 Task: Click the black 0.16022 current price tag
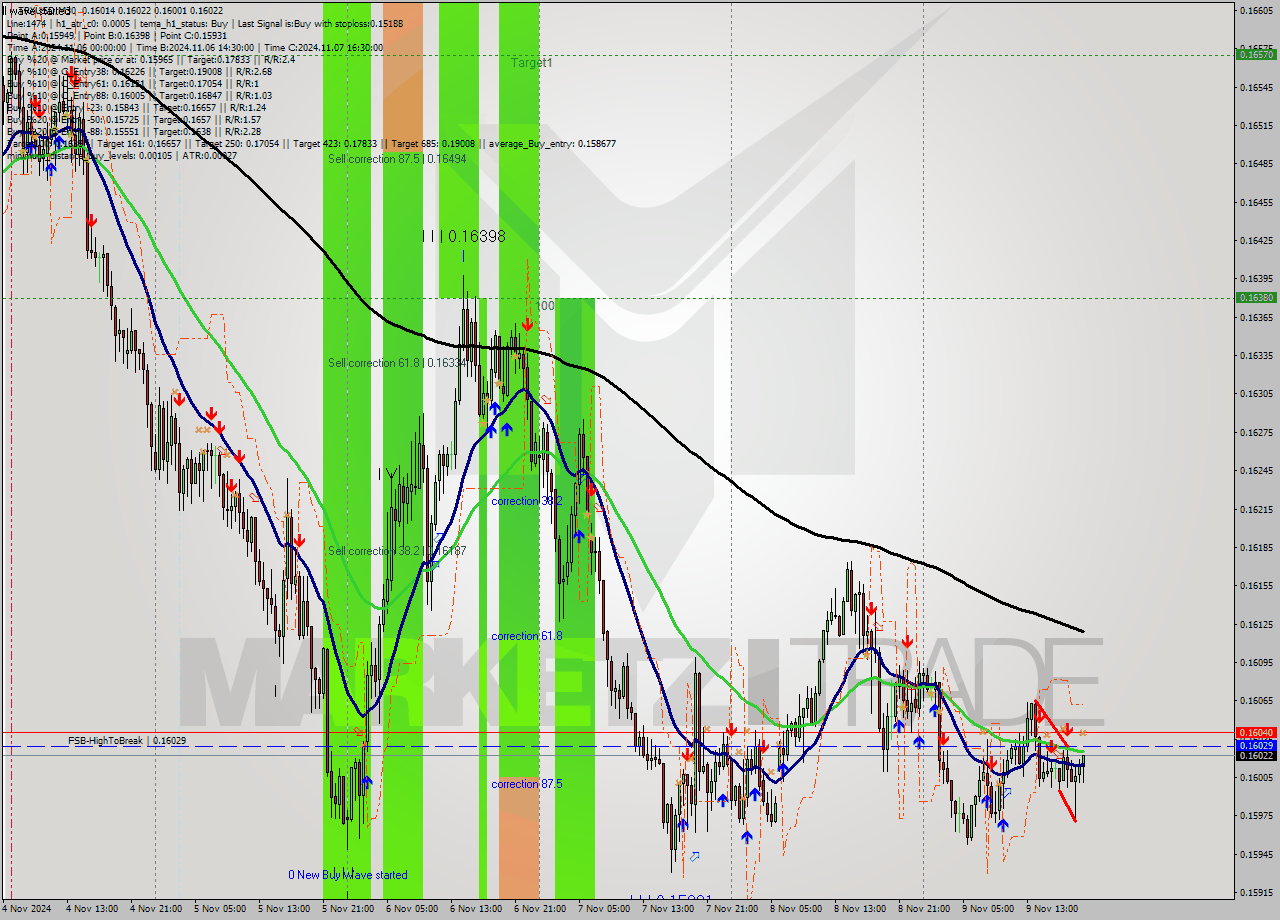[x=1256, y=755]
